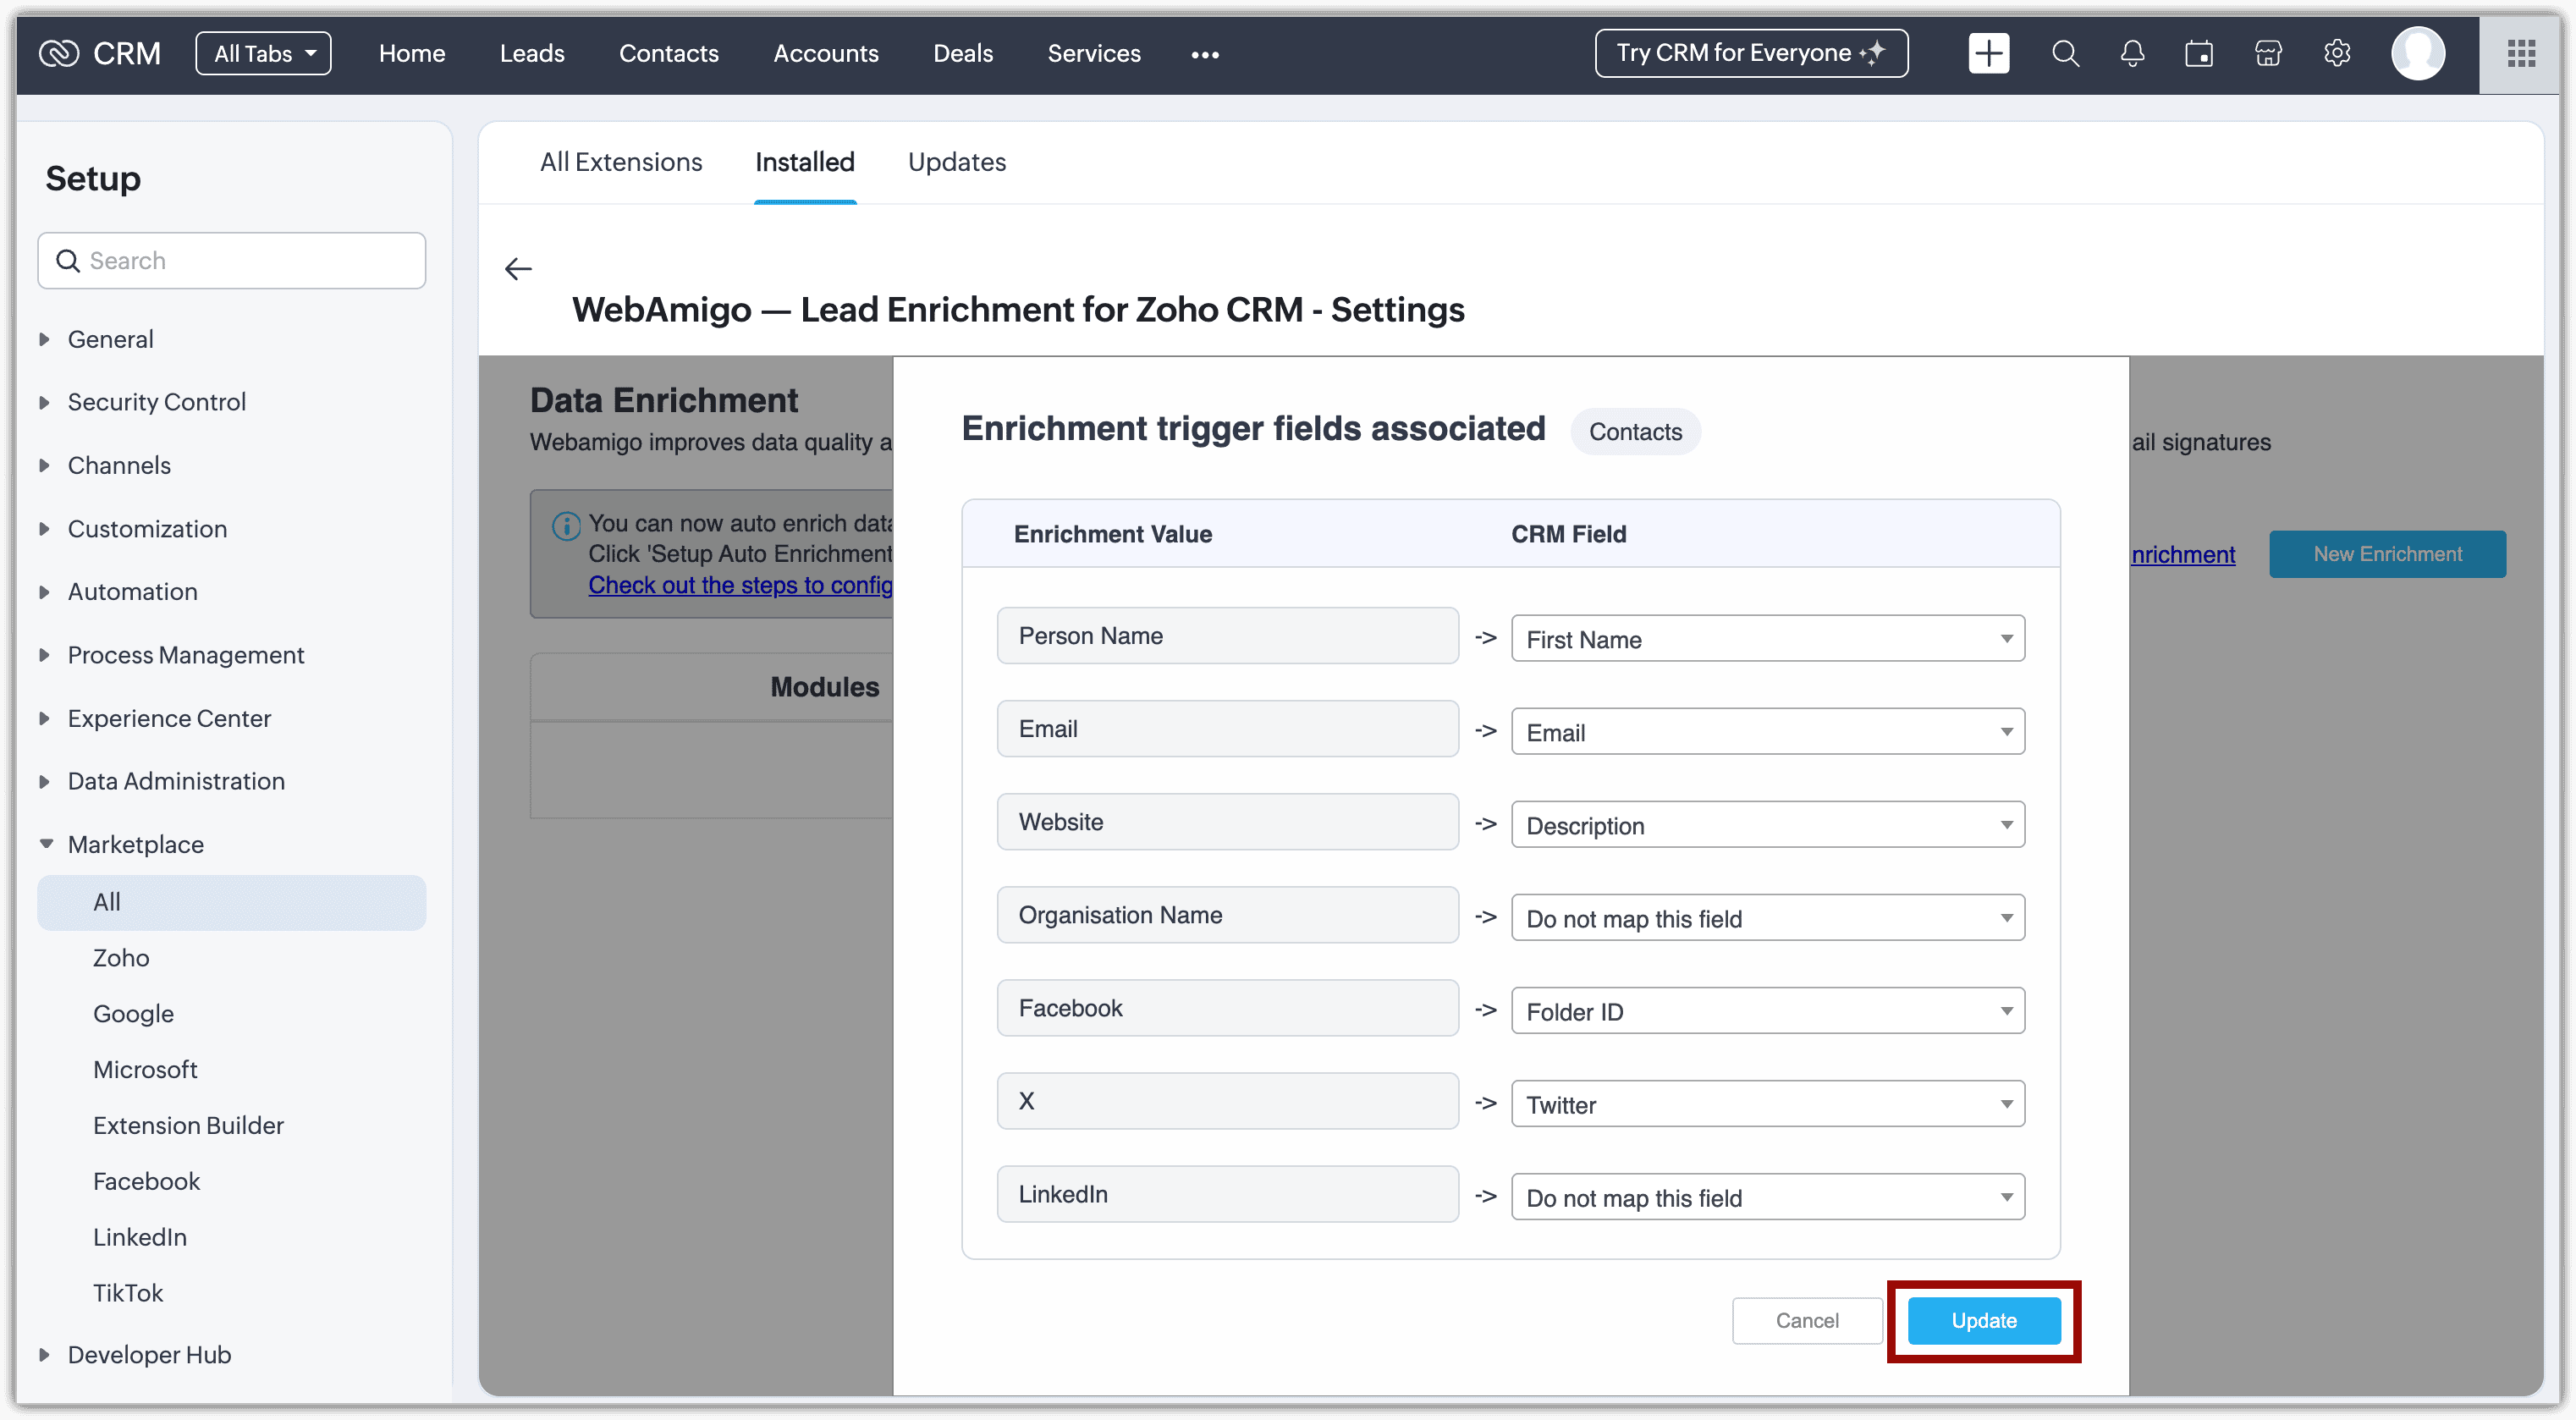Click the apps grid launcher icon
2576x1420 pixels.
(2521, 53)
